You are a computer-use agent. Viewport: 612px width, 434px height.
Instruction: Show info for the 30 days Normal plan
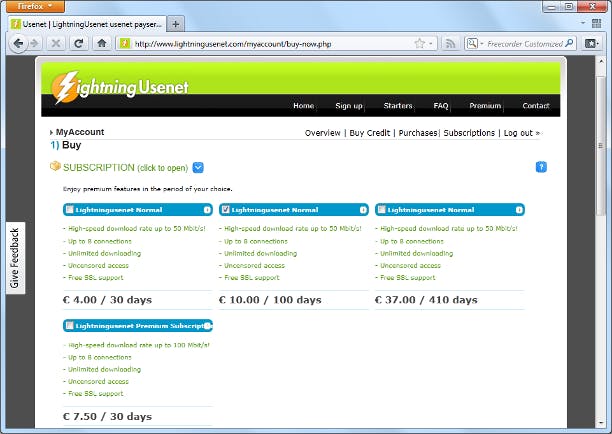click(207, 210)
